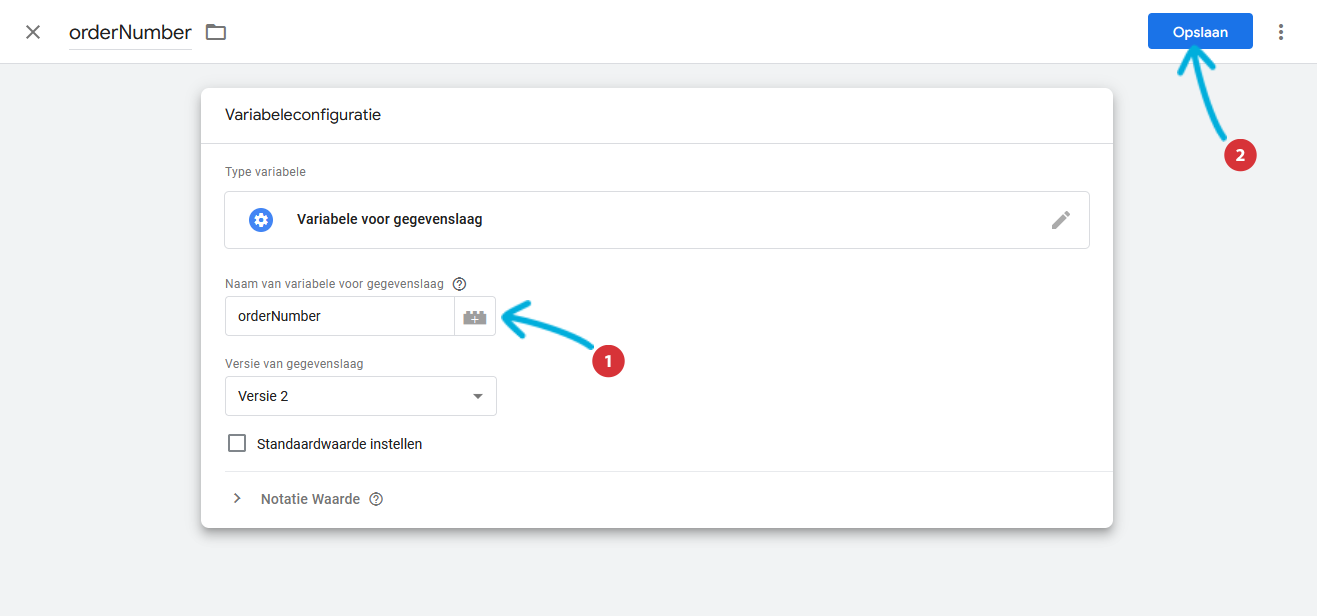Click the Standaardwaarde instellen label text
Image resolution: width=1317 pixels, height=616 pixels.
coord(340,444)
